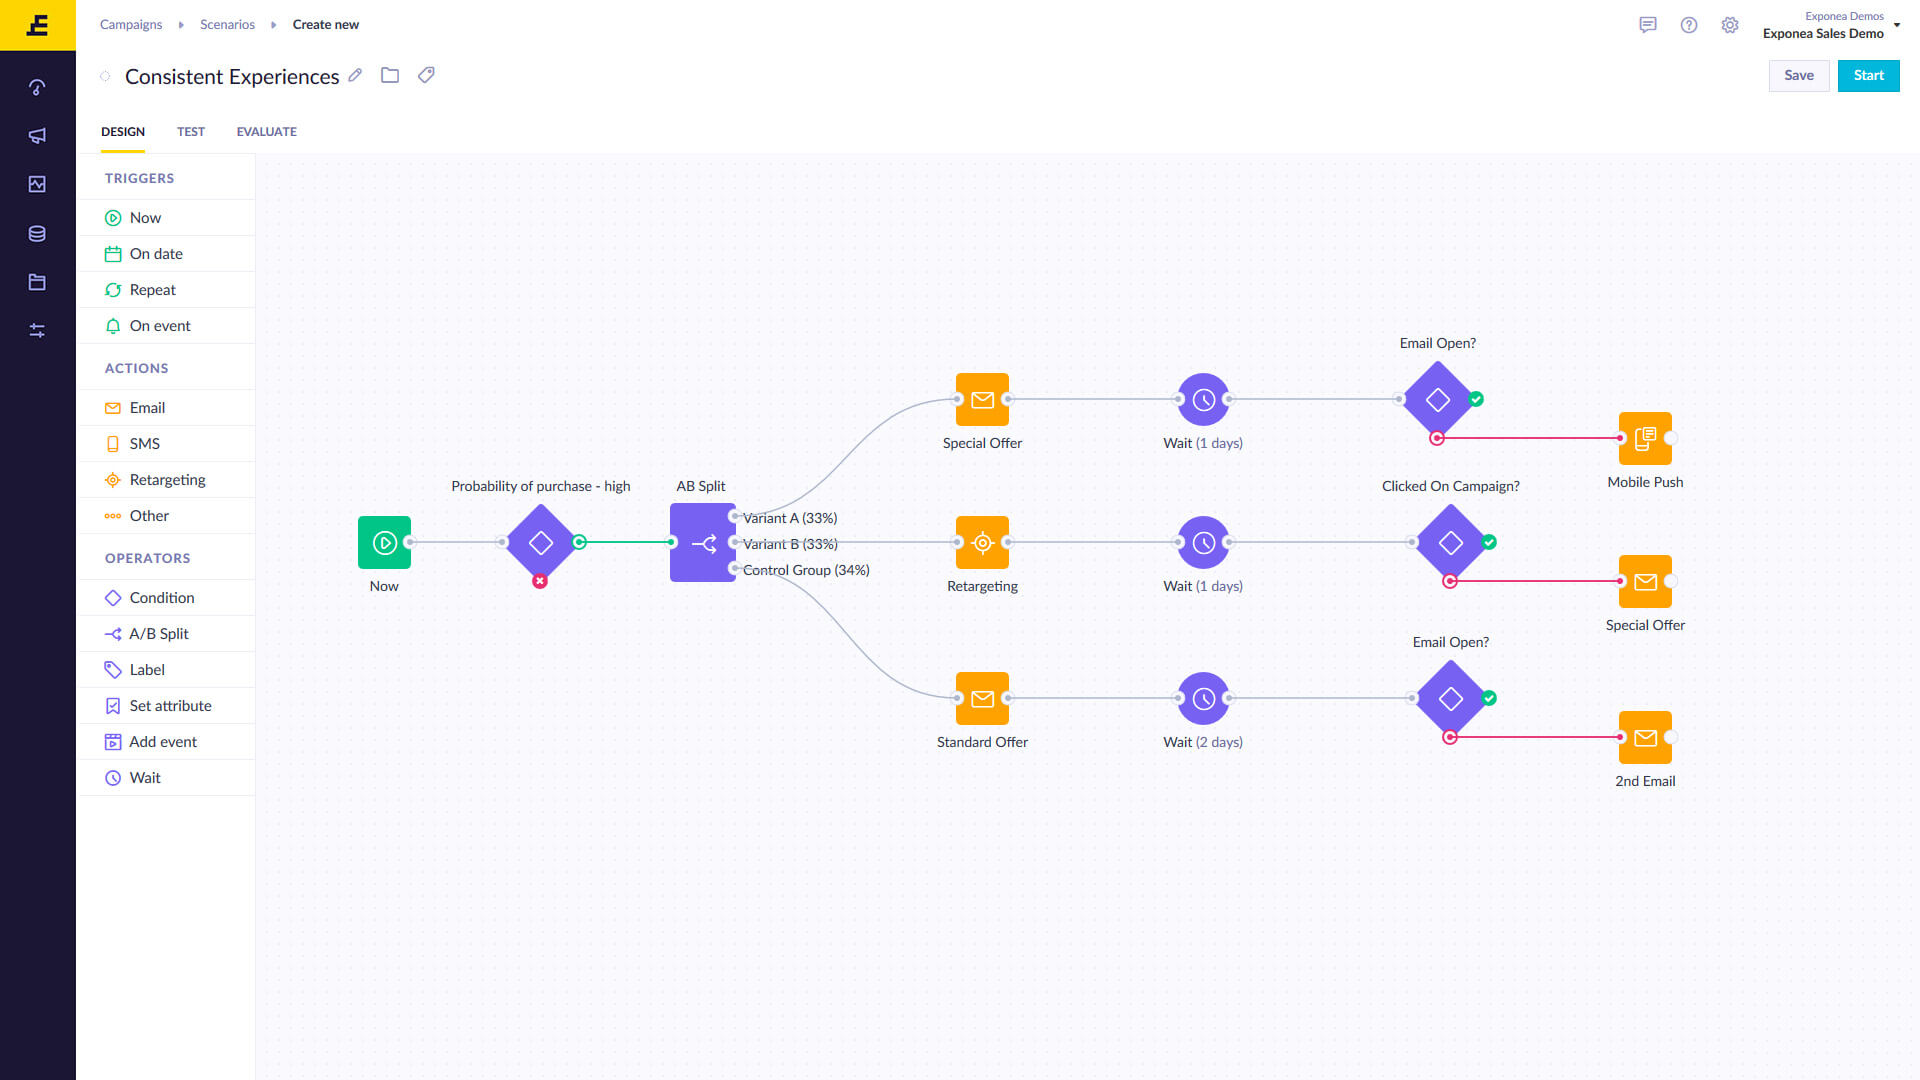Screen dimensions: 1920x1080
Task: Click green success connector of Clicked On Campaign?
Action: [1489, 542]
